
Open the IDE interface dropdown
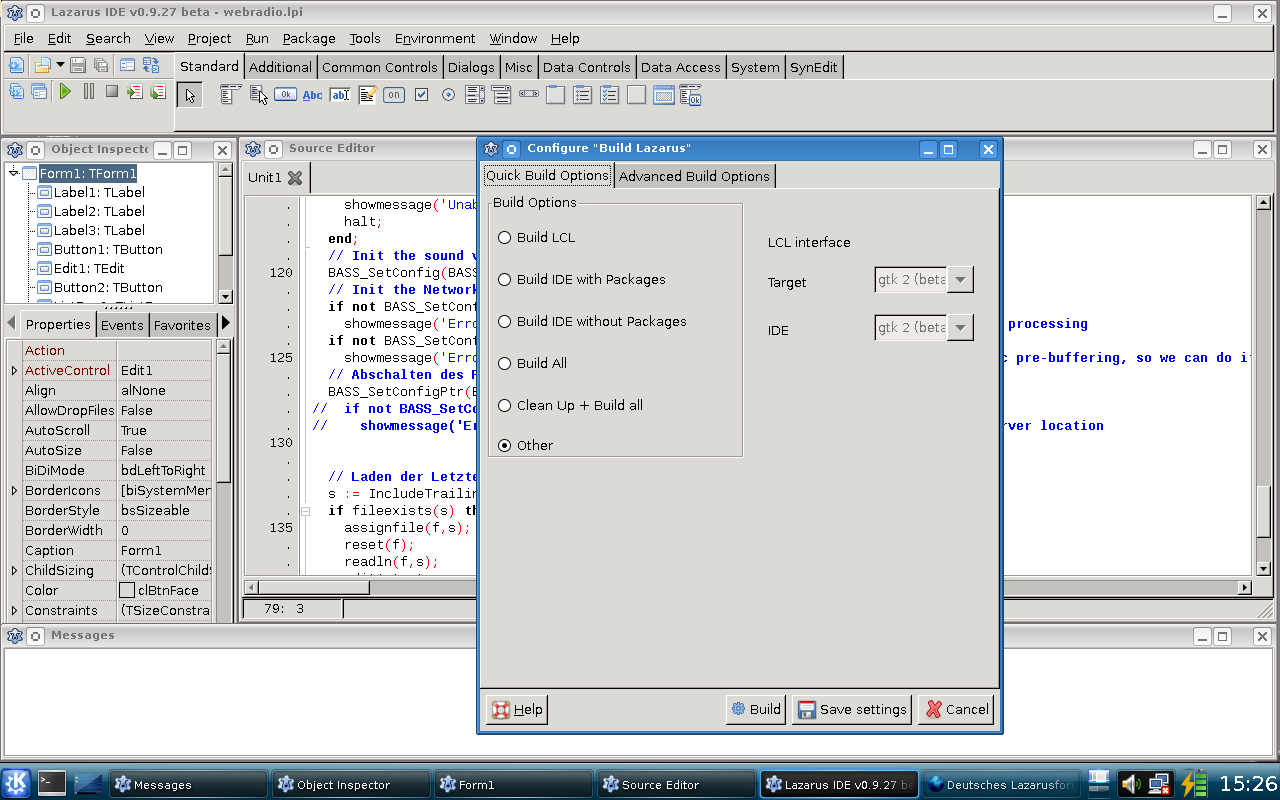[959, 327]
